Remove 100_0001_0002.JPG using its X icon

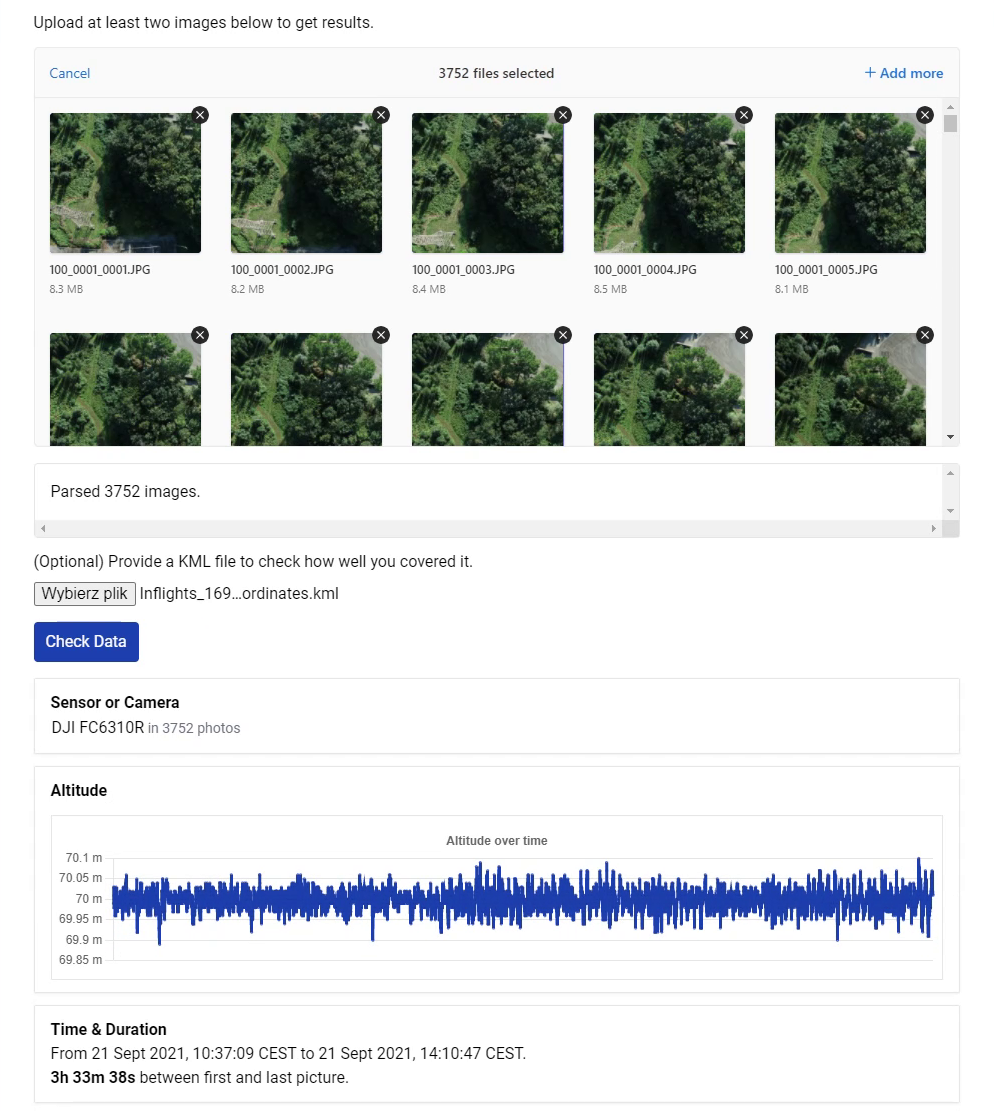point(381,115)
